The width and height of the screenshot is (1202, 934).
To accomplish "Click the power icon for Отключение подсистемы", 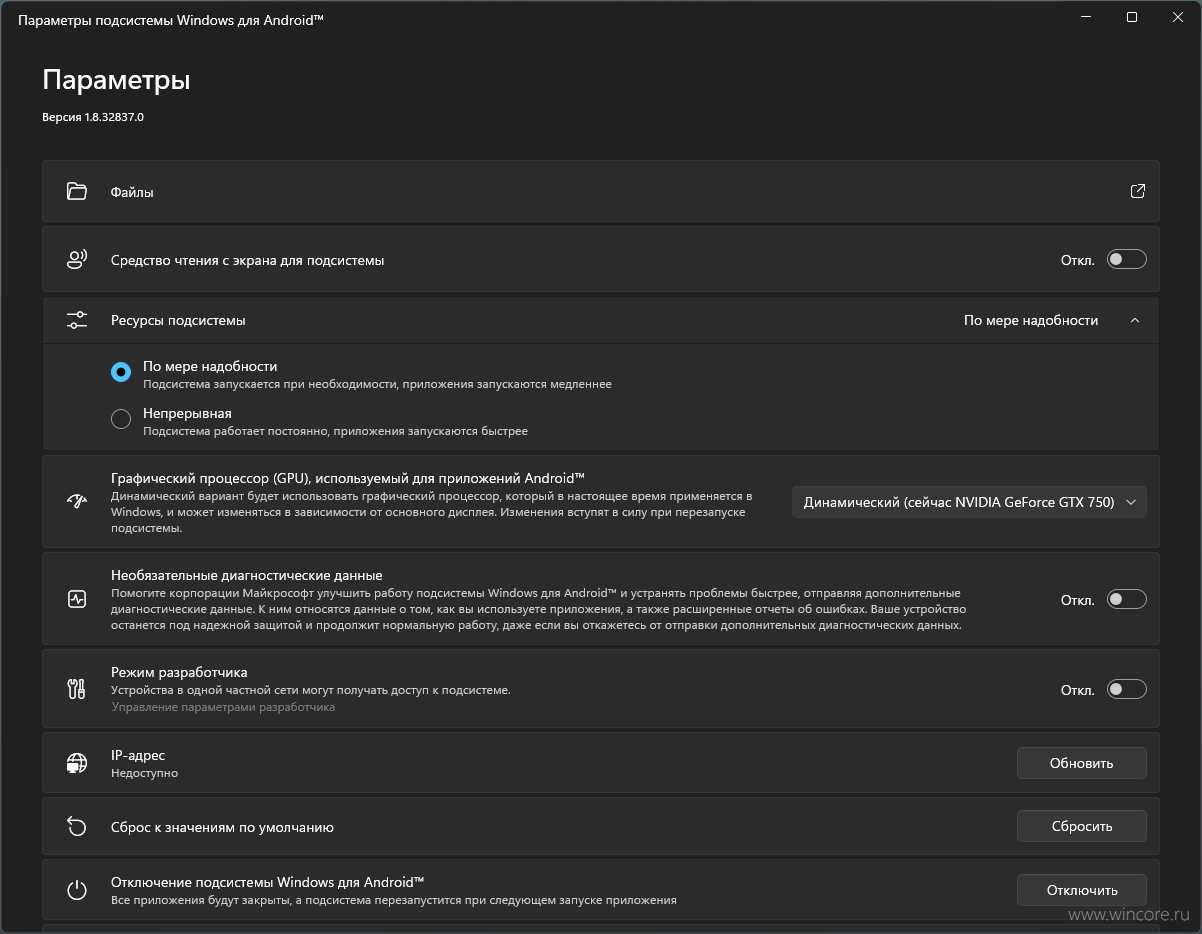I will point(77,890).
